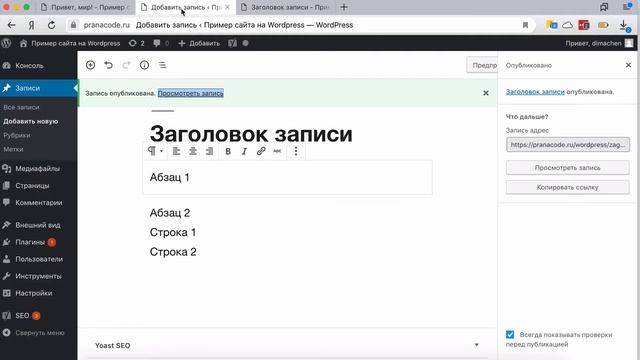Click the Строка 2 text line
This screenshot has height=360, width=640.
173,252
